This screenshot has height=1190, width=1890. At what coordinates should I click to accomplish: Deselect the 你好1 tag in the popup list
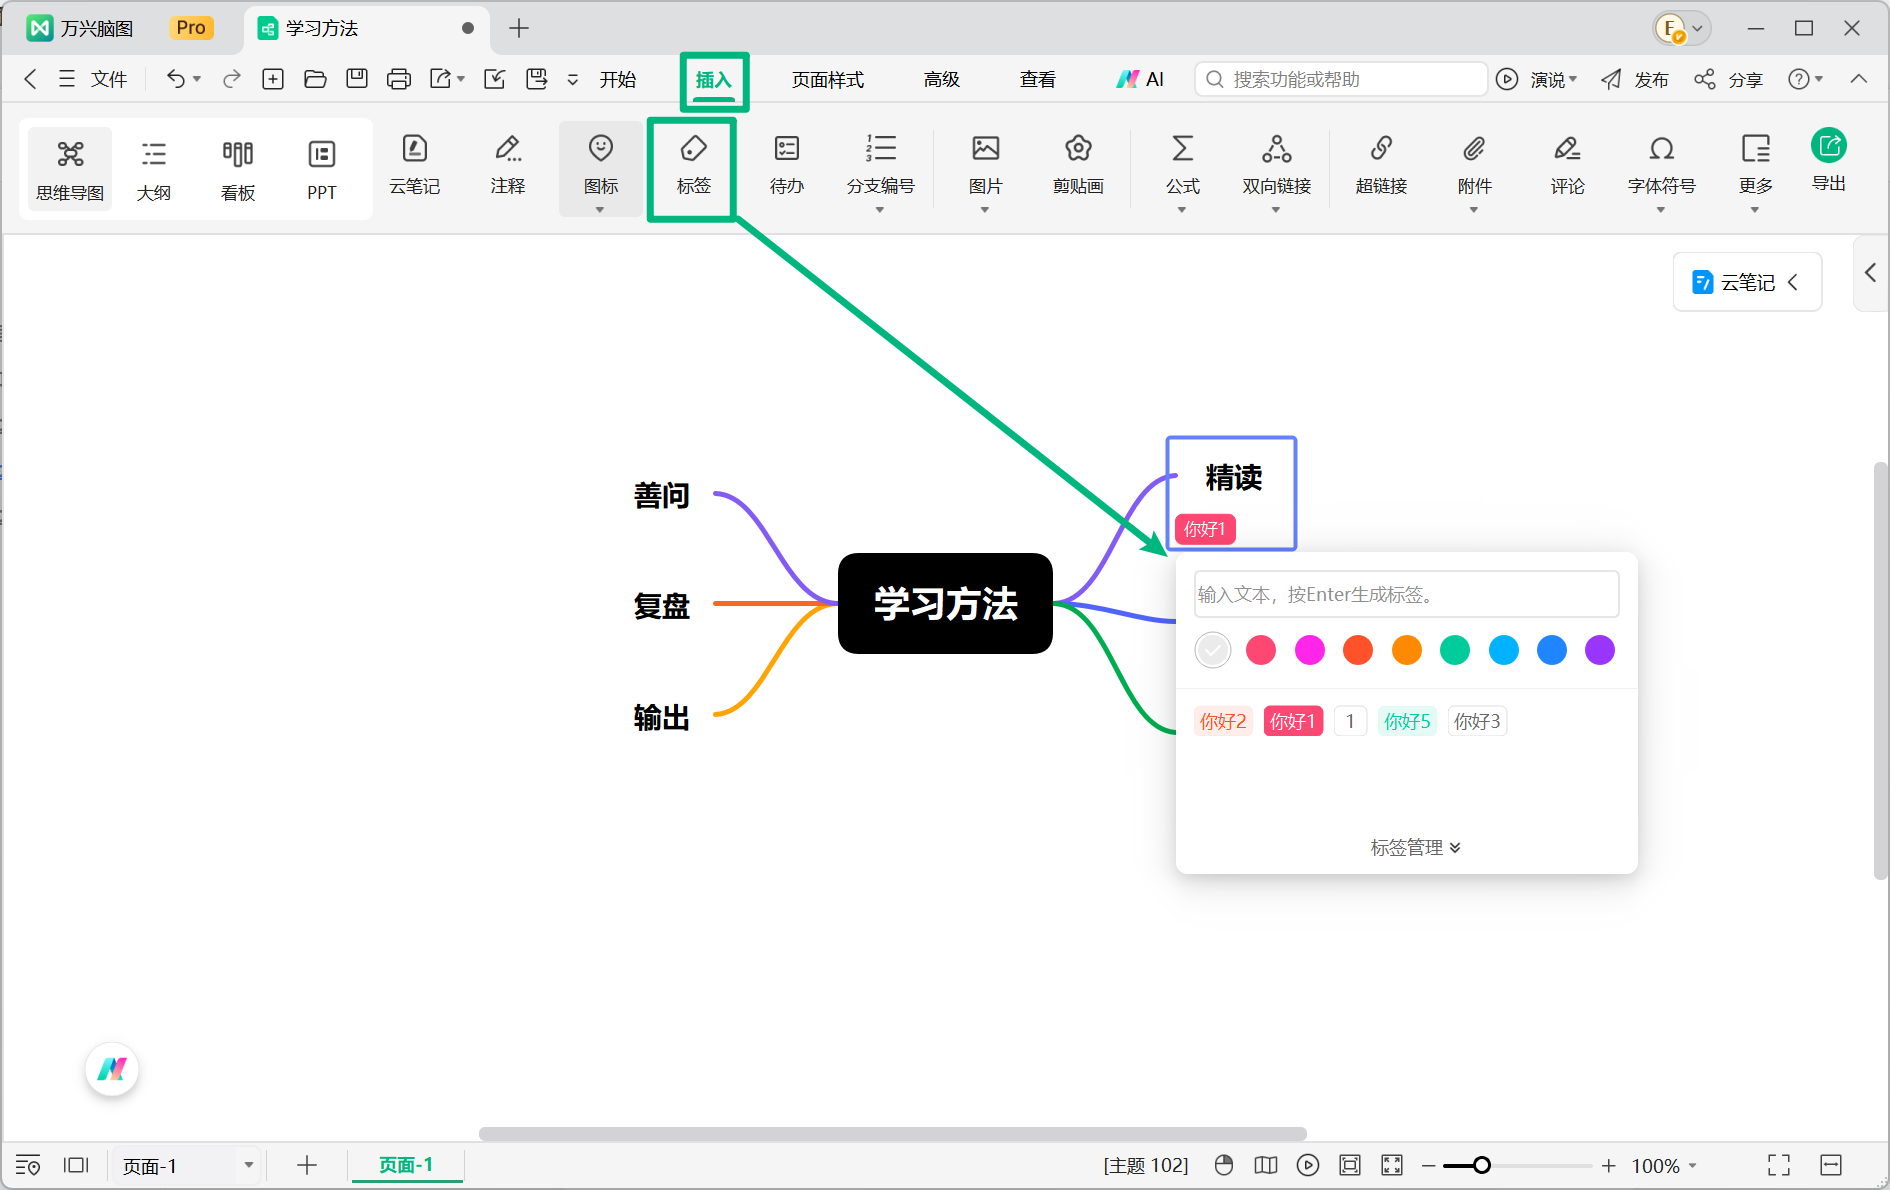click(1293, 721)
